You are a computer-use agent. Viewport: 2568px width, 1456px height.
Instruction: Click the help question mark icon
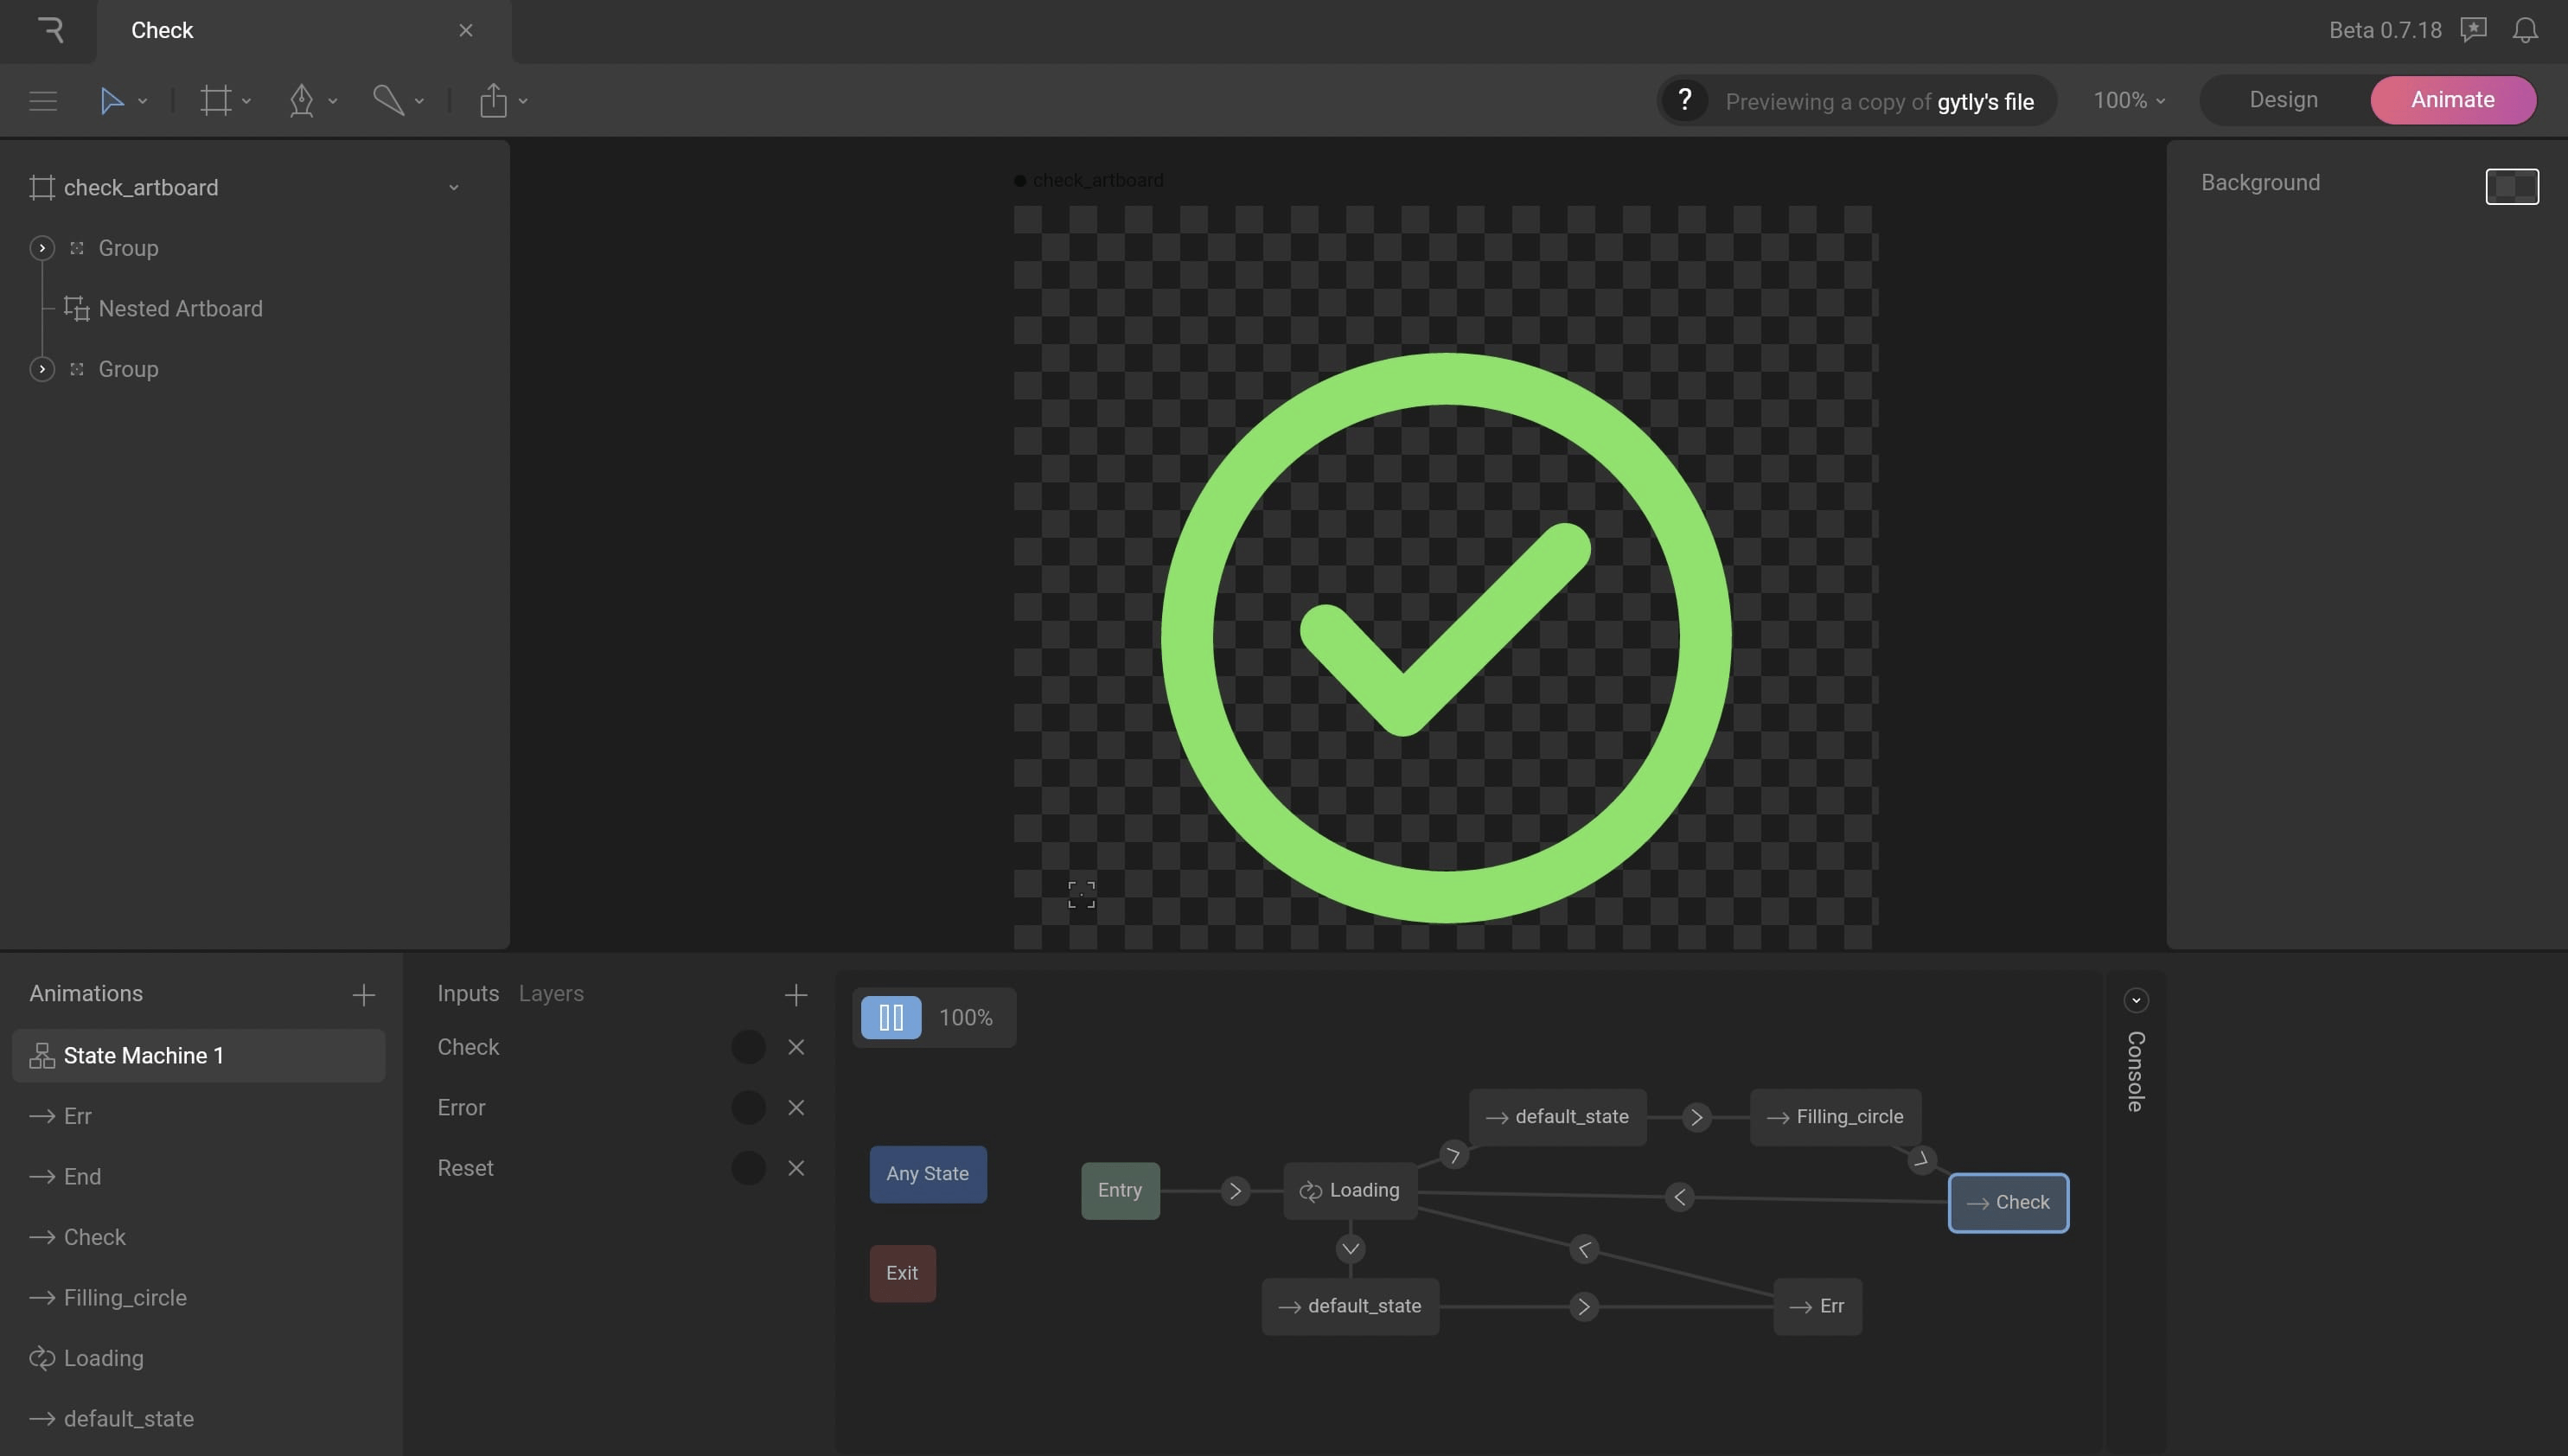coord(1685,100)
